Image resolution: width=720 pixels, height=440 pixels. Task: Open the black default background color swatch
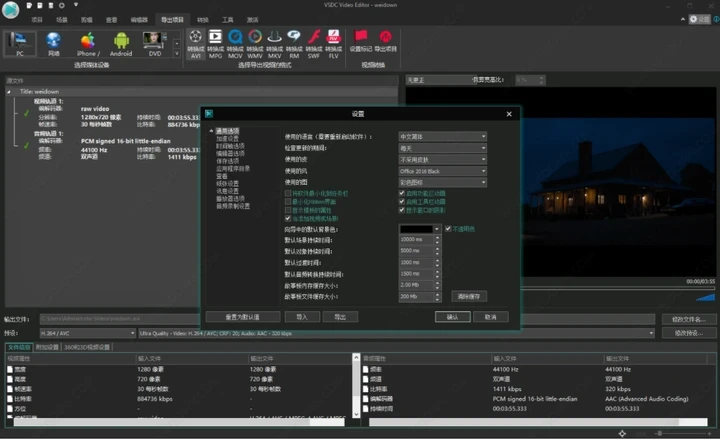[x=420, y=229]
